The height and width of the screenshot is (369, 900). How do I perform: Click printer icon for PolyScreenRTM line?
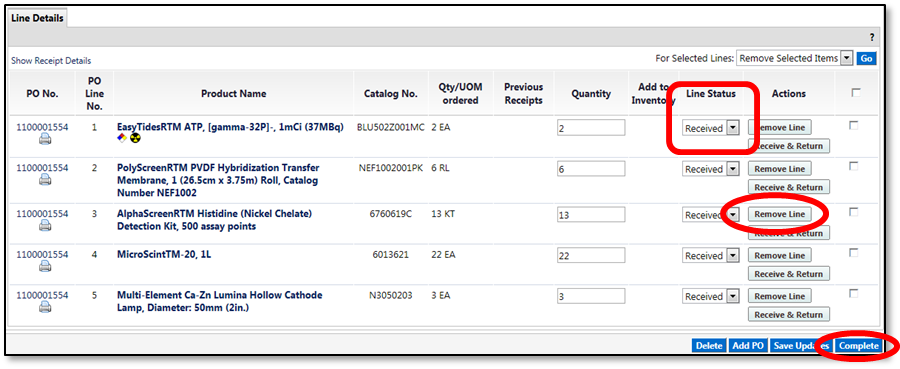45,180
